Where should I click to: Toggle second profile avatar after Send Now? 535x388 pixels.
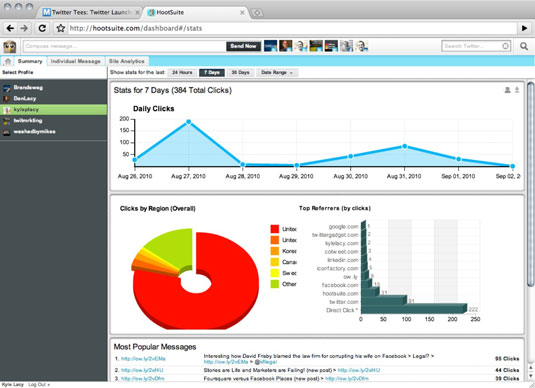[286, 46]
